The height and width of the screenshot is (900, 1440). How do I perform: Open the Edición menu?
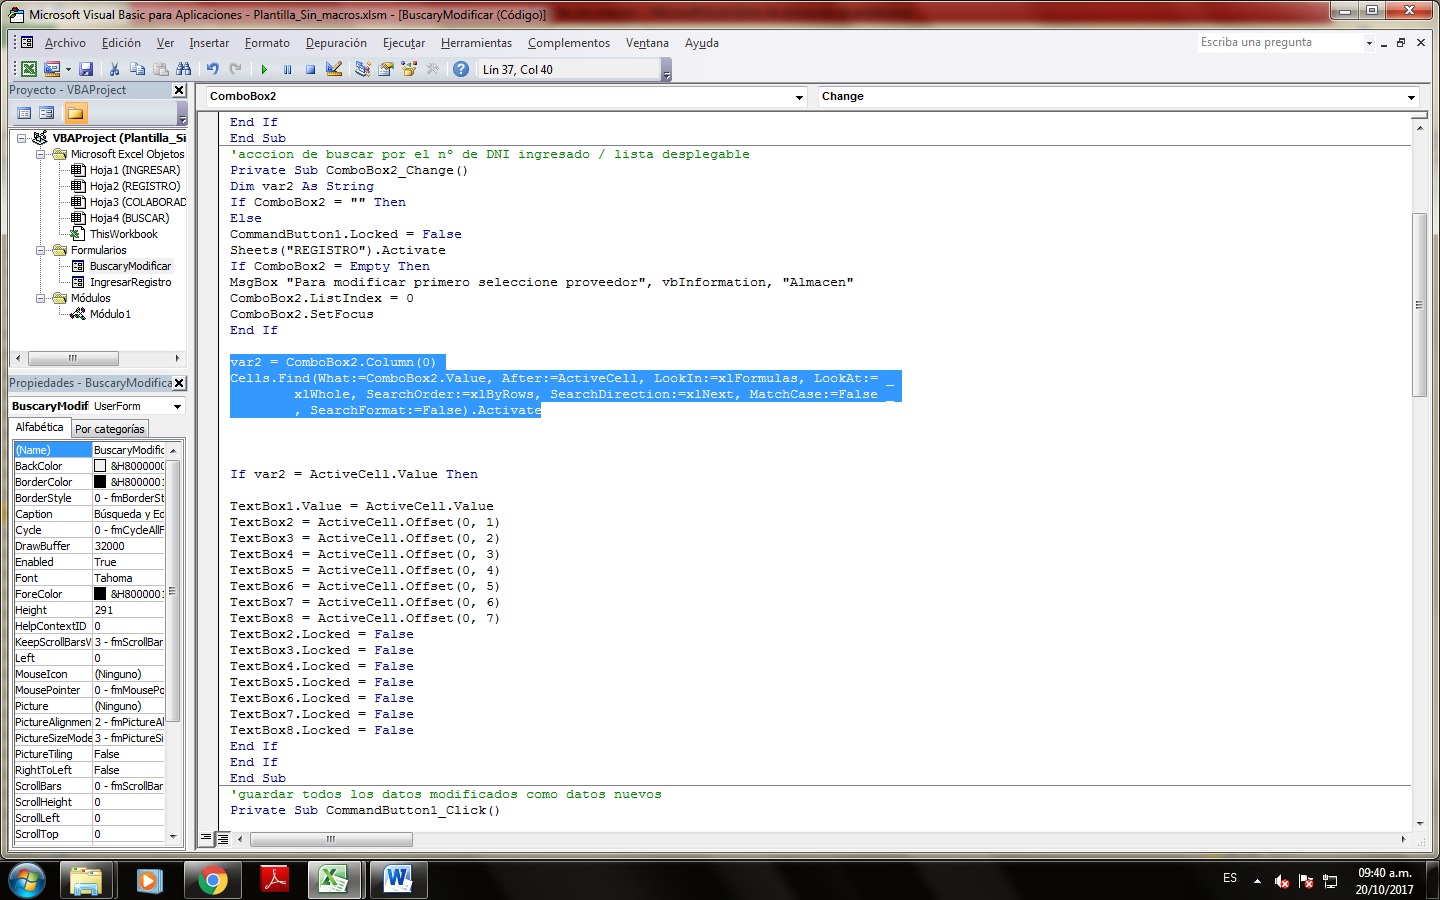pyautogui.click(x=121, y=43)
